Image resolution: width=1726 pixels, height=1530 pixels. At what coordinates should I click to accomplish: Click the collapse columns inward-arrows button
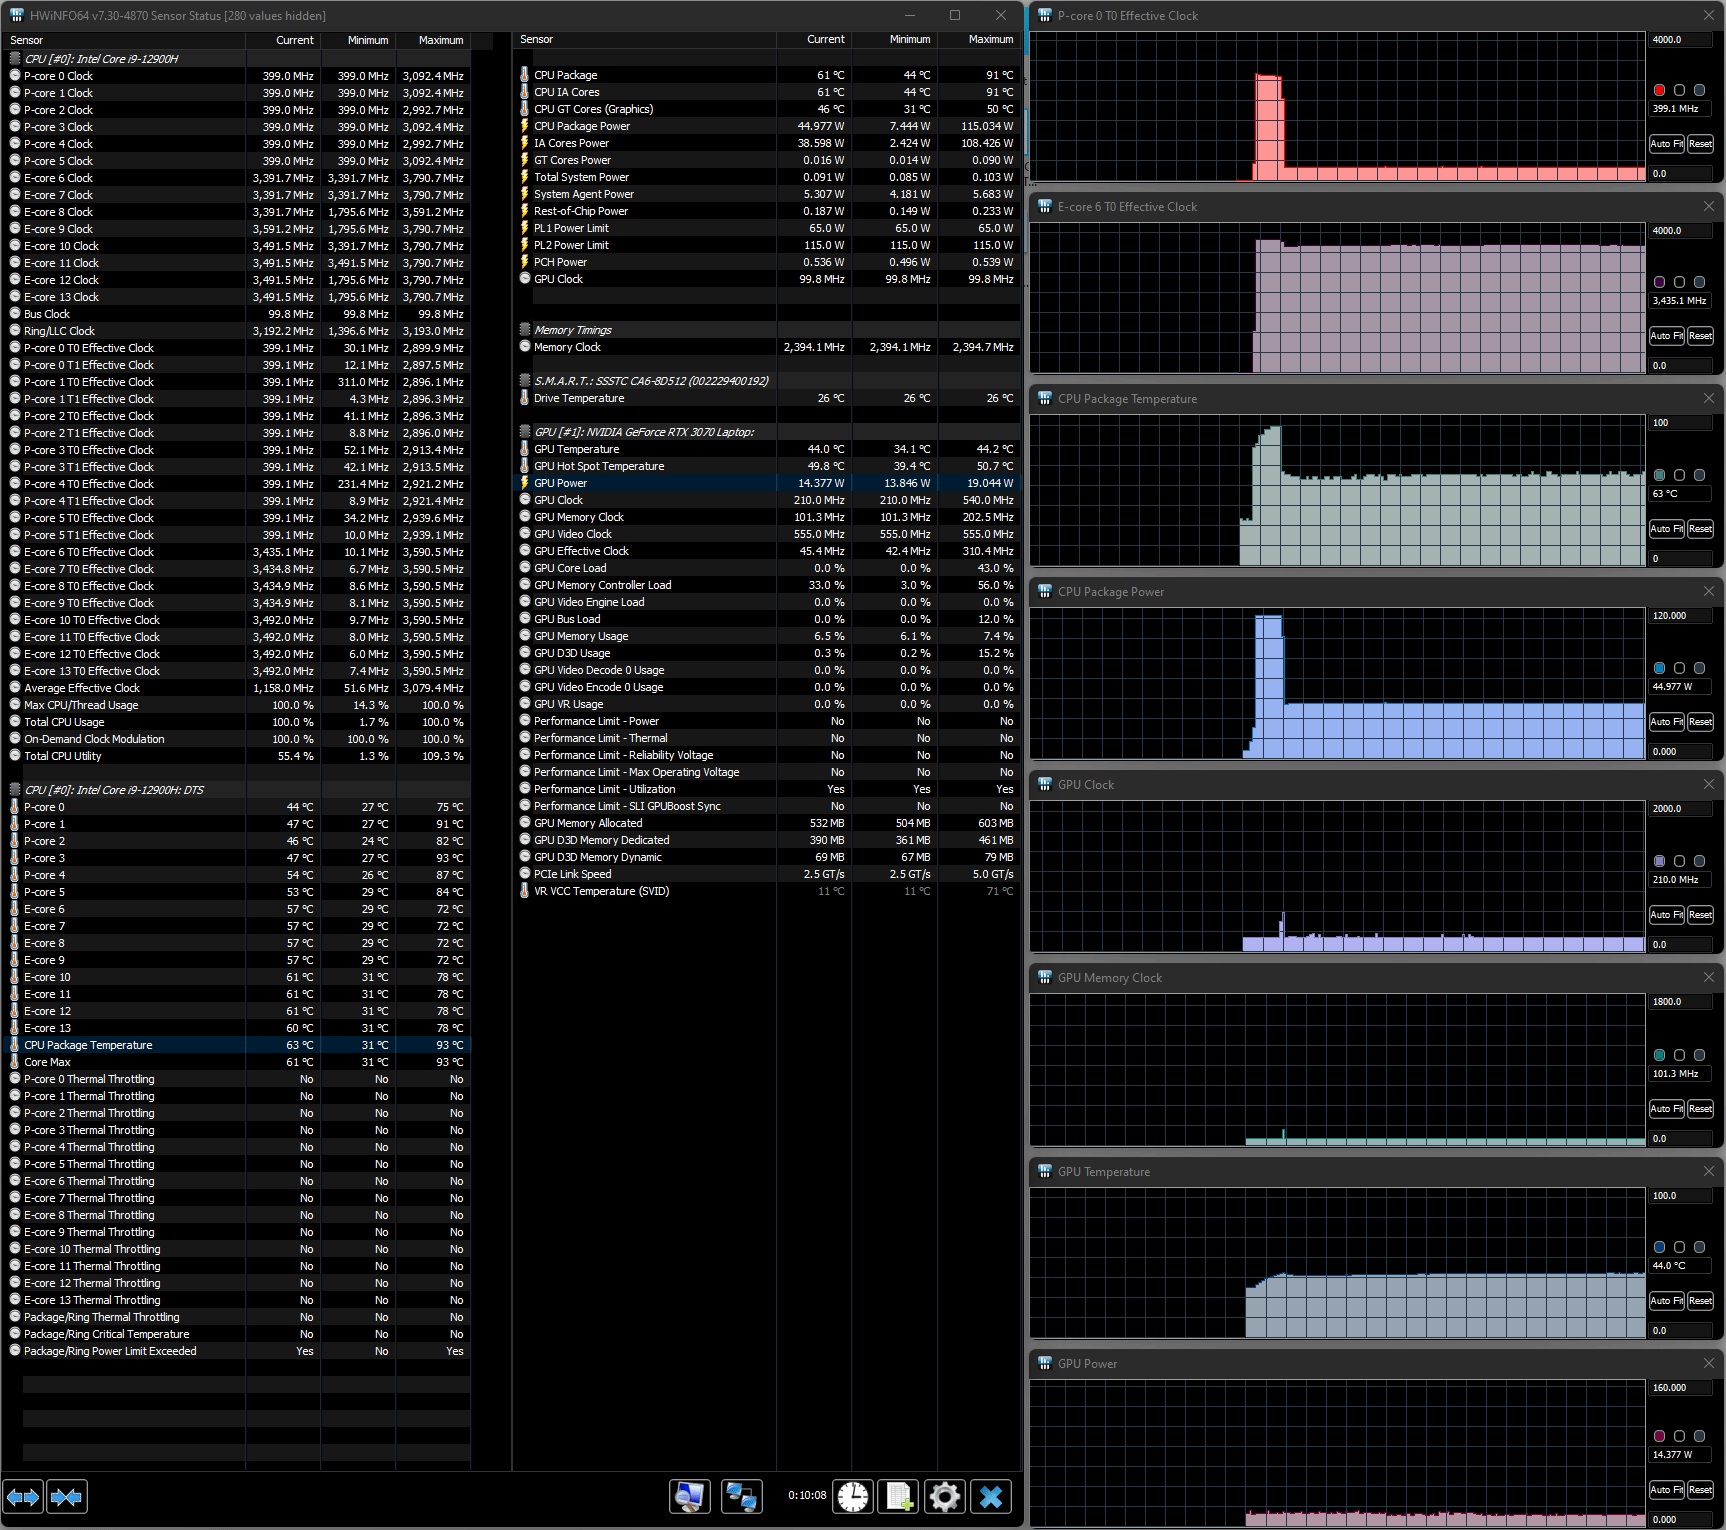click(67, 1497)
